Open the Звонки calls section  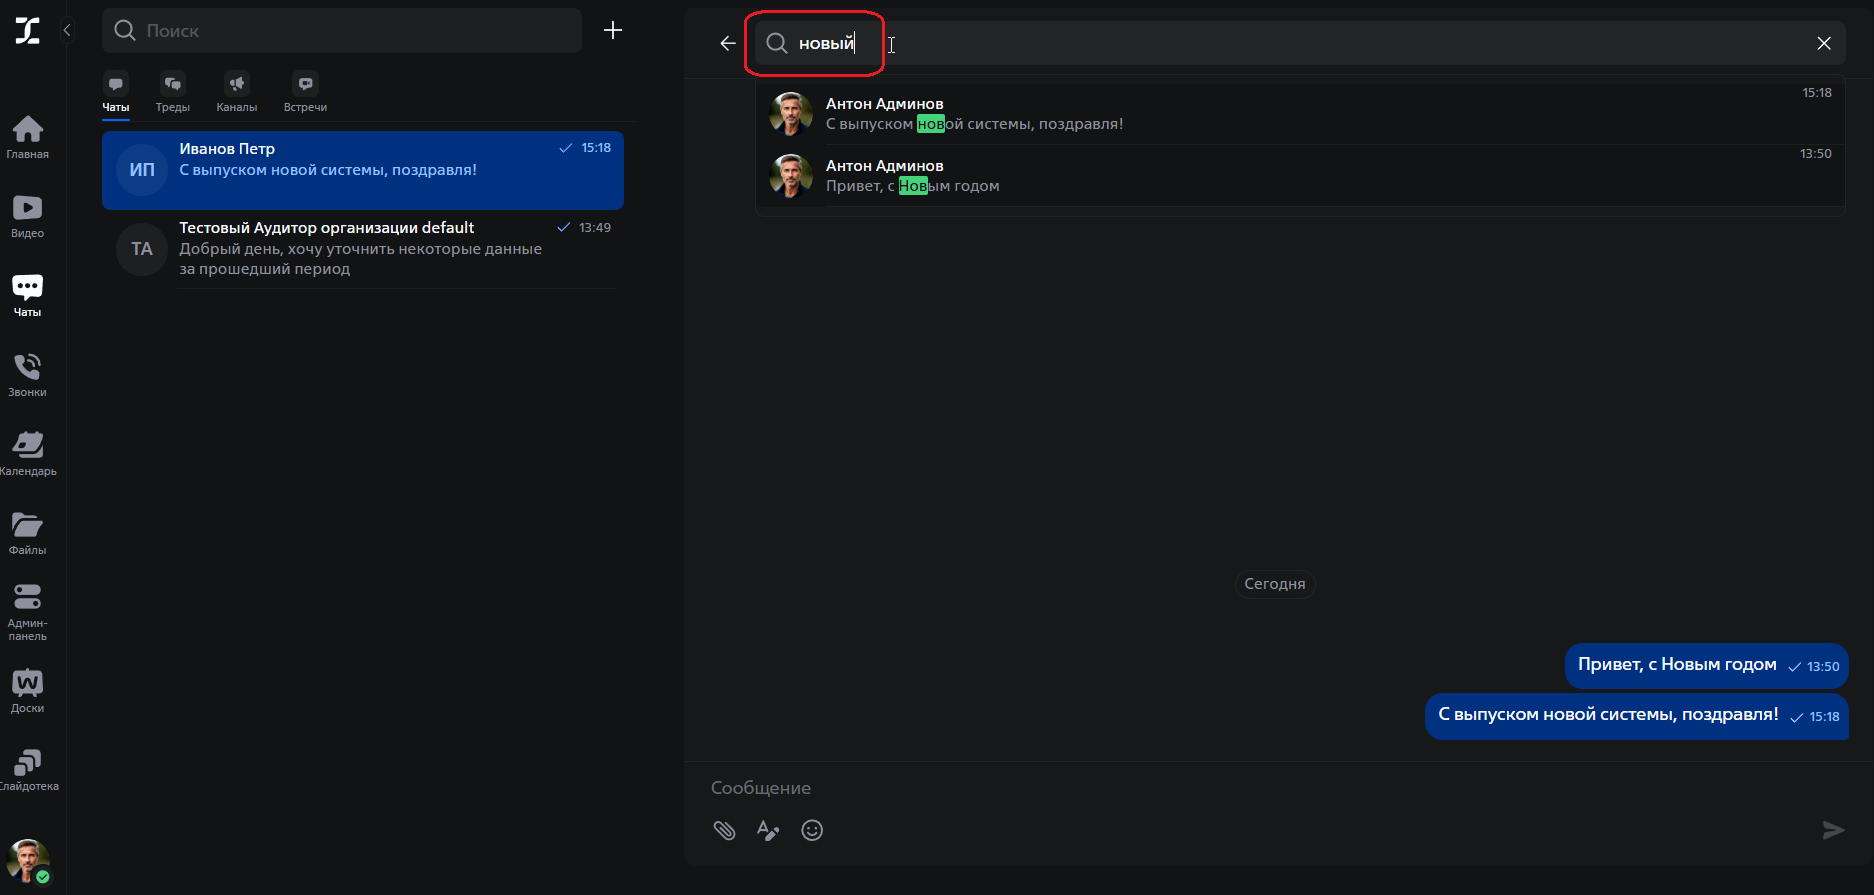pyautogui.click(x=28, y=375)
